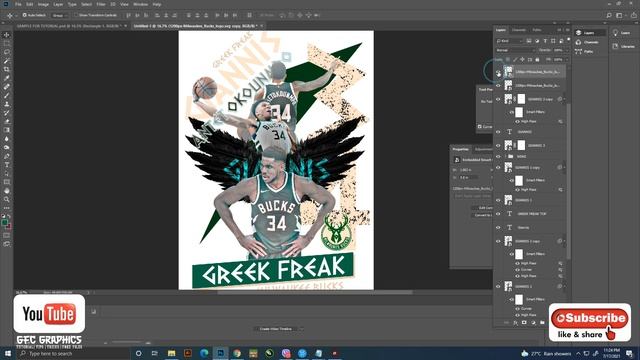Select the Lasso tool
The image size is (640, 360).
(x=7, y=52)
